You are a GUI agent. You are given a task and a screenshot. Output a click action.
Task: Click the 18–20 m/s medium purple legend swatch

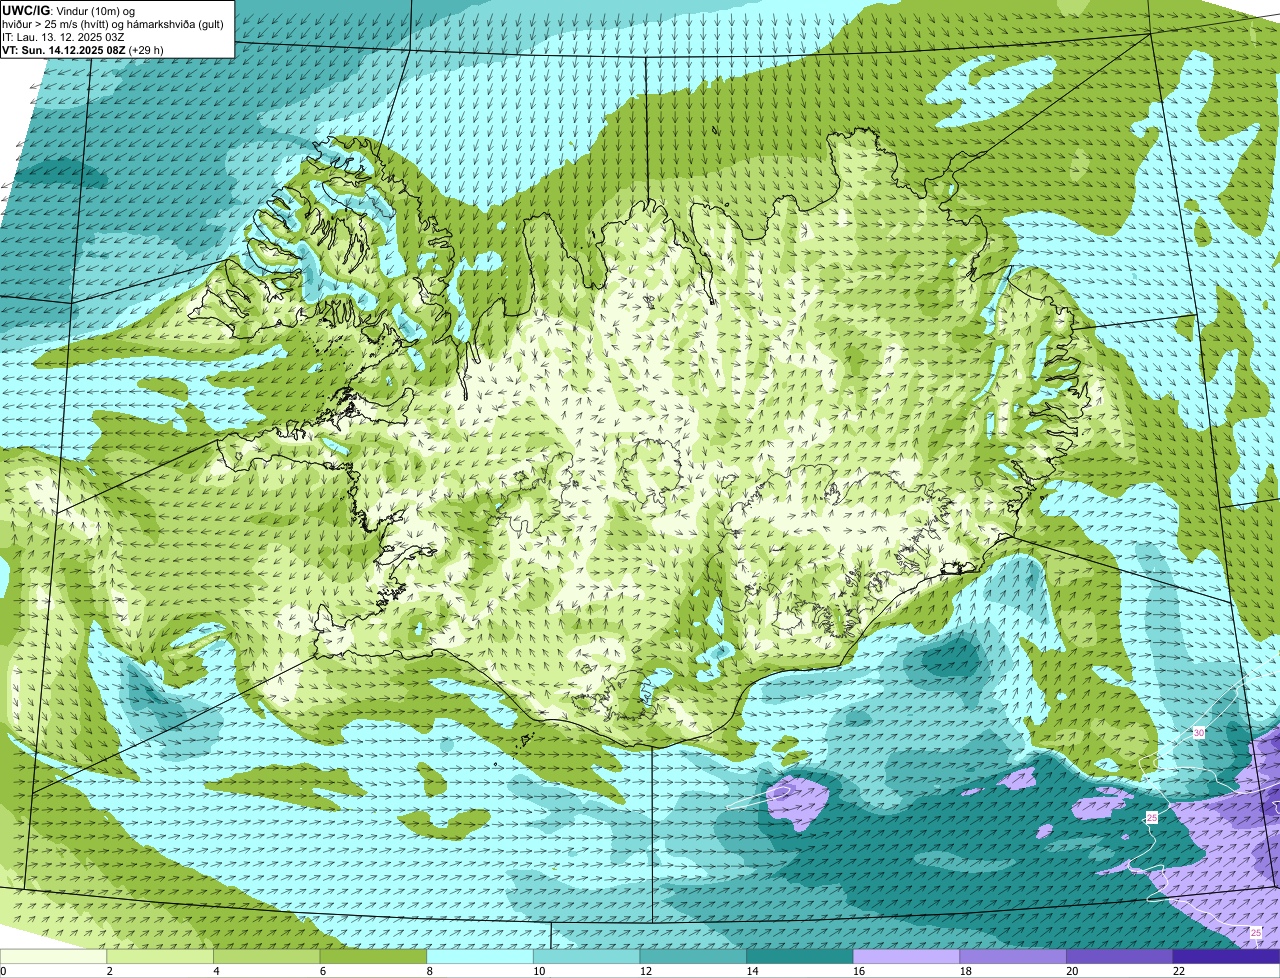pyautogui.click(x=1013, y=956)
